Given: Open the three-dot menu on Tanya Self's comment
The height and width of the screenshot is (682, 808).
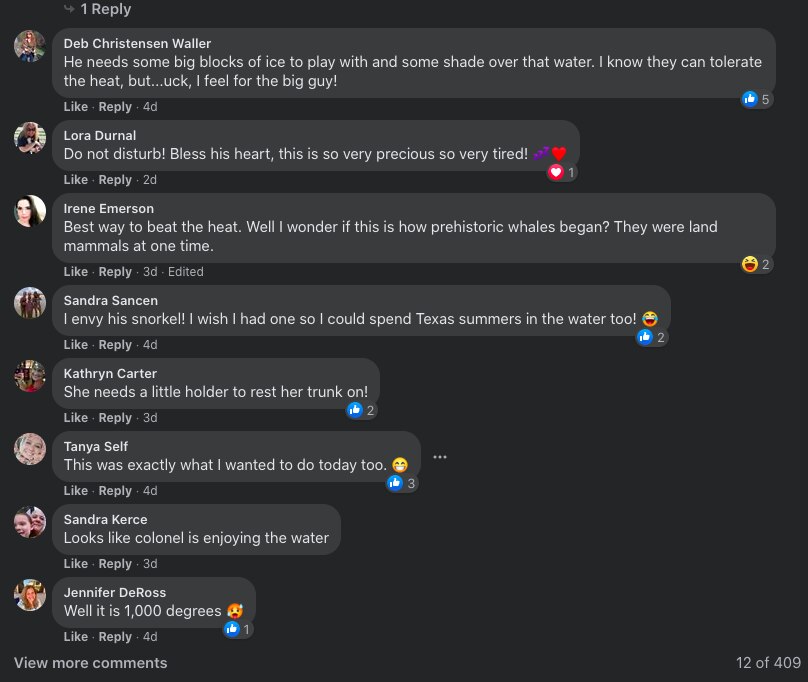Looking at the screenshot, I should click(x=440, y=457).
